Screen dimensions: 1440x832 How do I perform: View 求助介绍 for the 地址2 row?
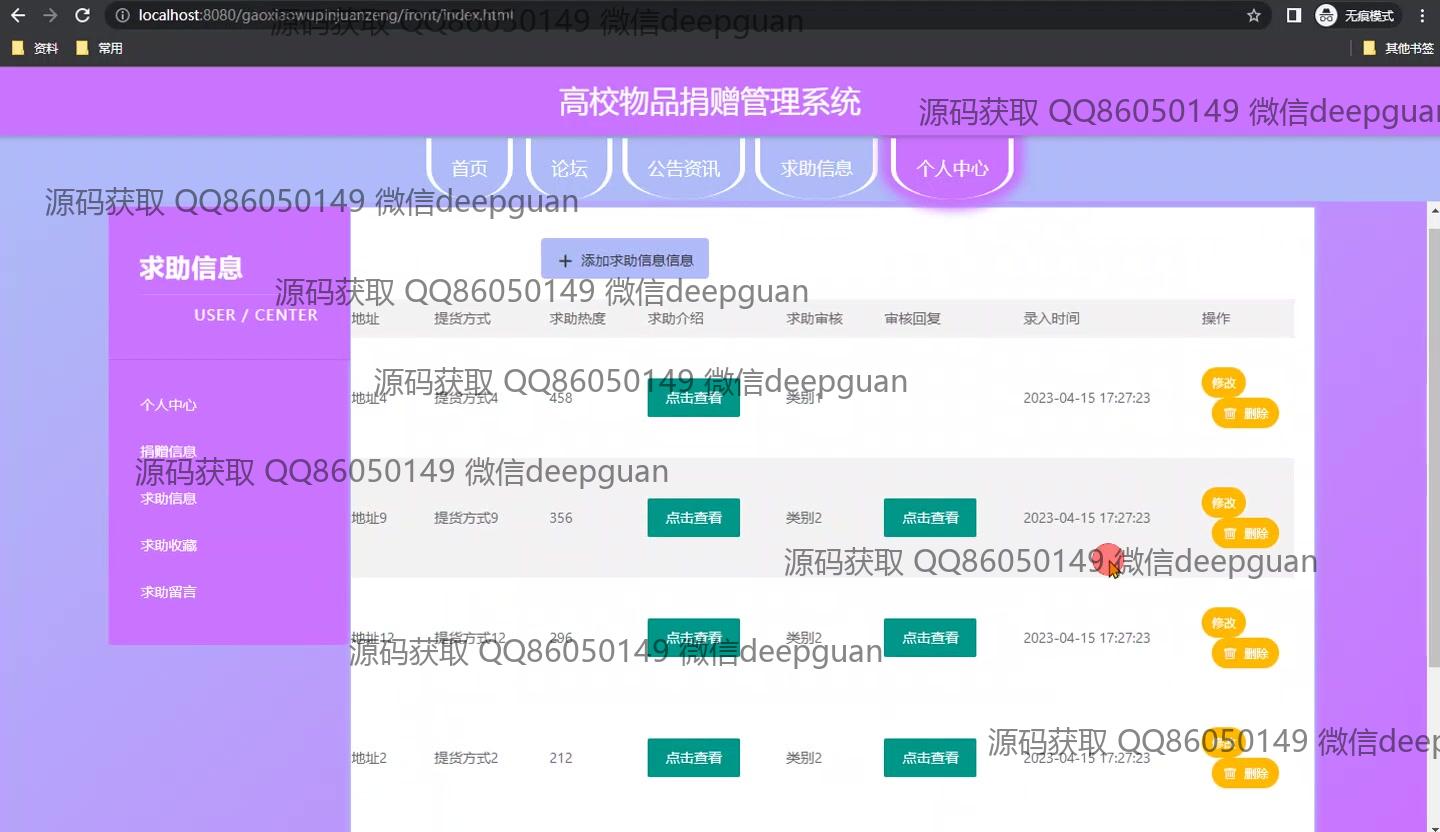point(694,758)
